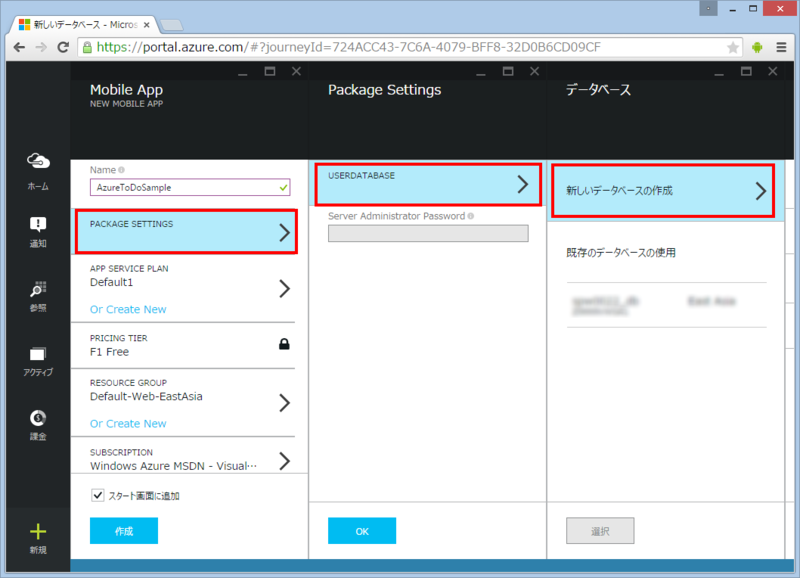Viewport: 800px width, 578px height.
Task: Click the green Android extension icon
Action: (757, 47)
